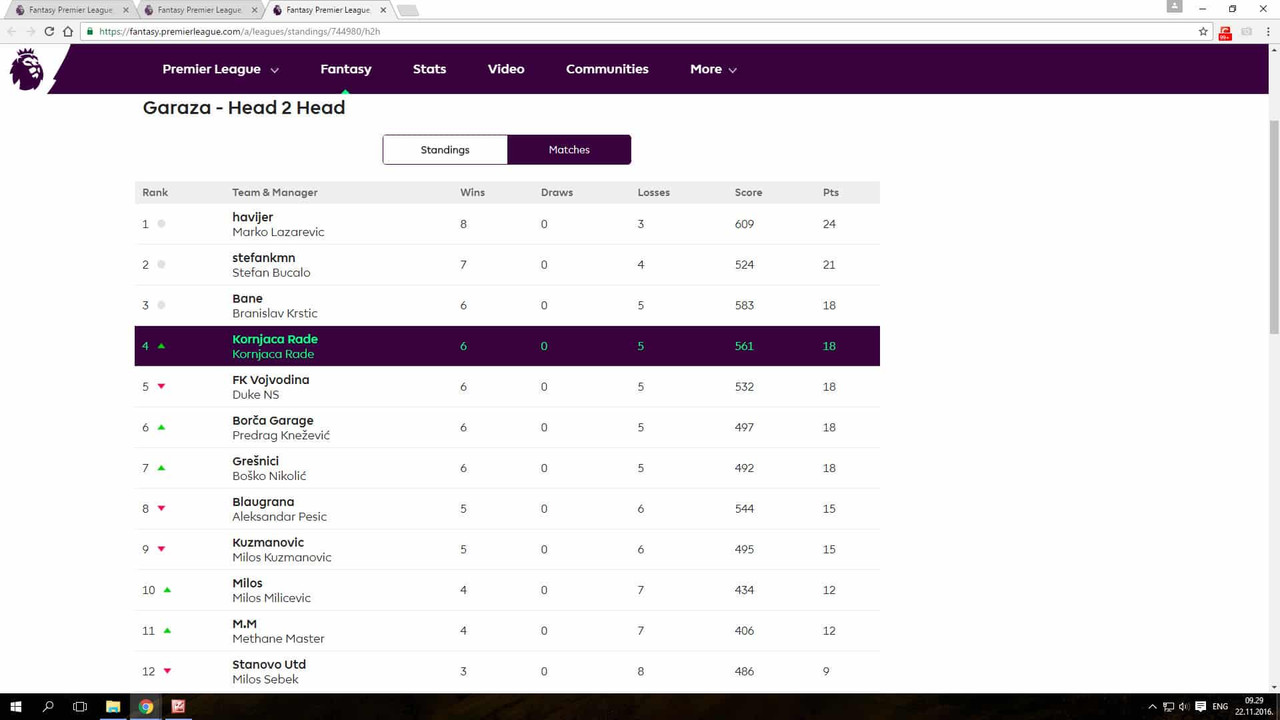Click green up arrow beside rank 4
The height and width of the screenshot is (720, 1280).
(x=161, y=346)
